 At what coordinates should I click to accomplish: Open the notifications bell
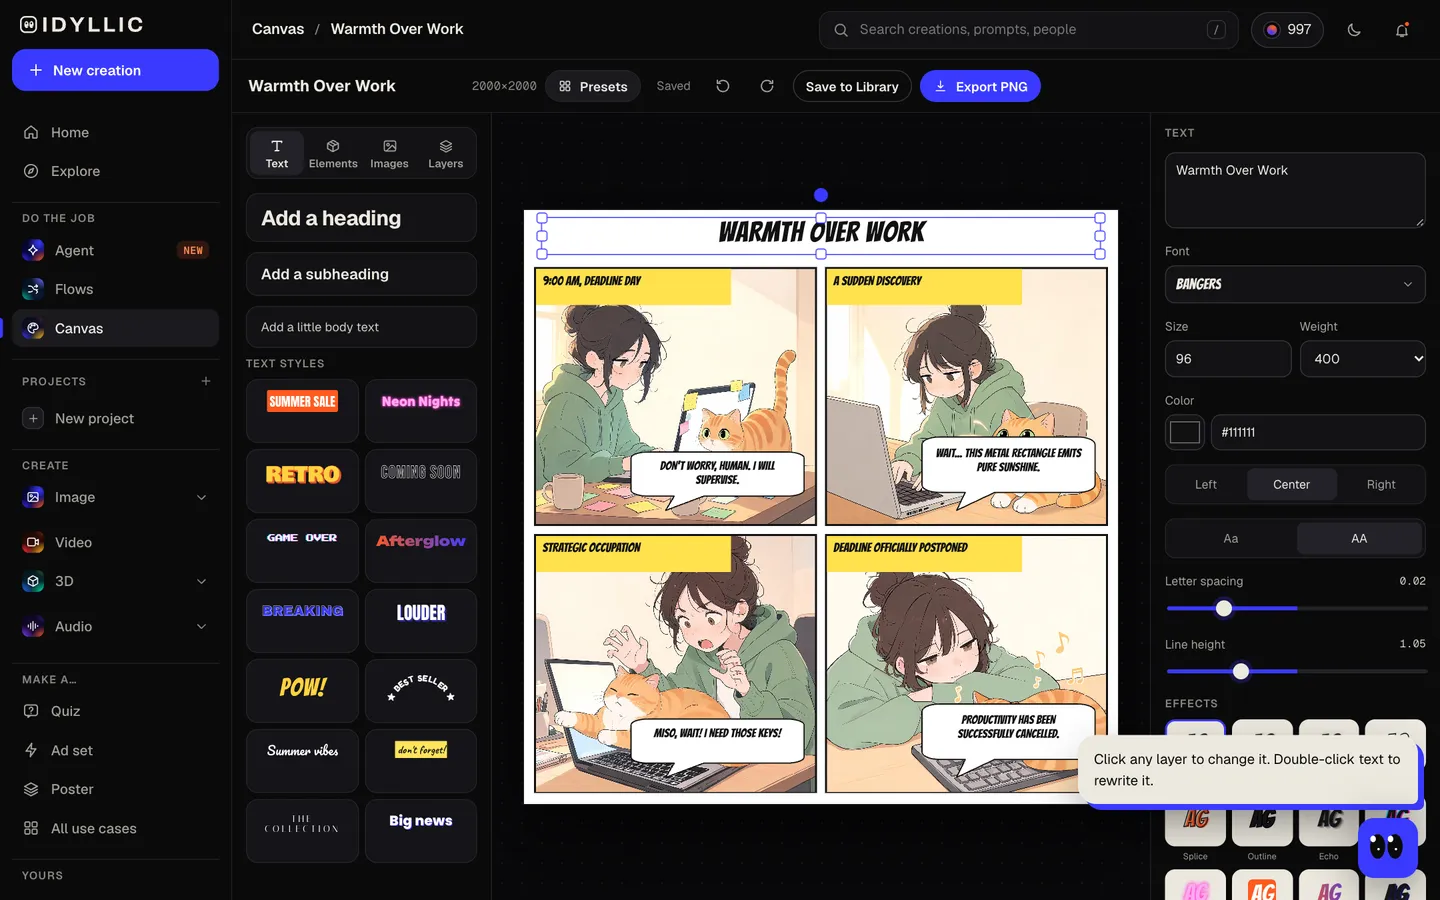1402,30
